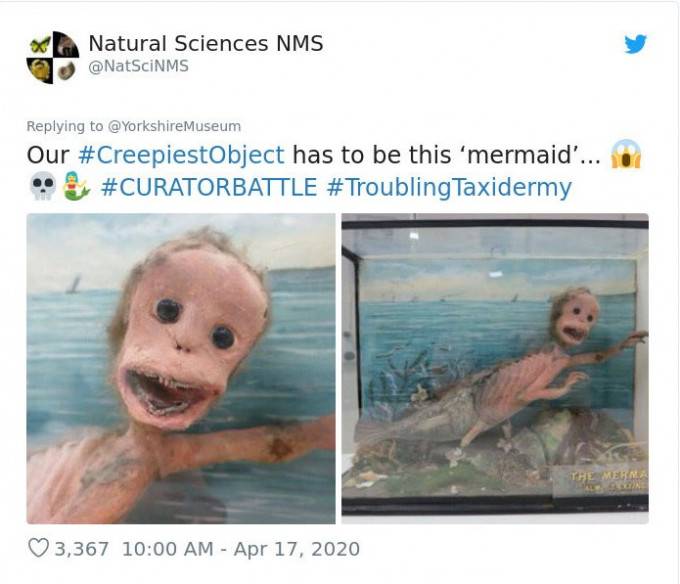Click the butterfly quadrant of profile avatar
This screenshot has width=680, height=584.
coord(39,44)
